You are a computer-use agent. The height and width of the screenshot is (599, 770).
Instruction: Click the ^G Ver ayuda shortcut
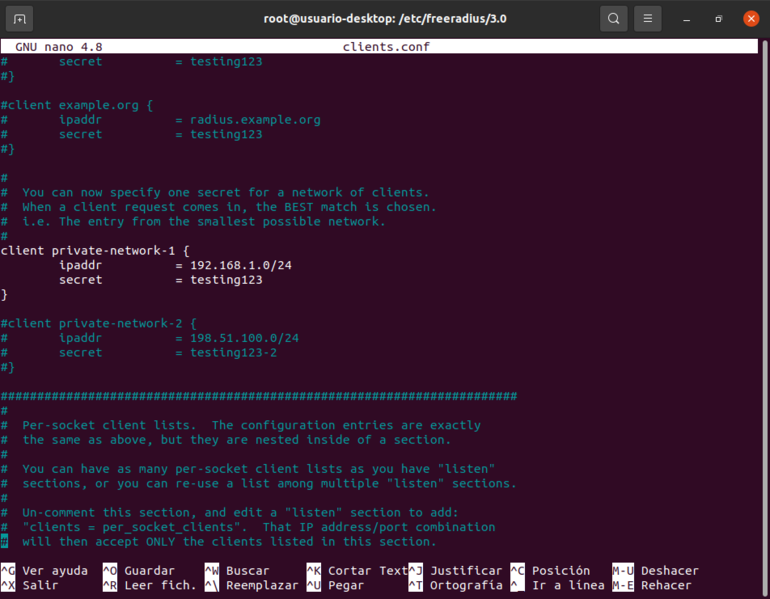[44, 571]
